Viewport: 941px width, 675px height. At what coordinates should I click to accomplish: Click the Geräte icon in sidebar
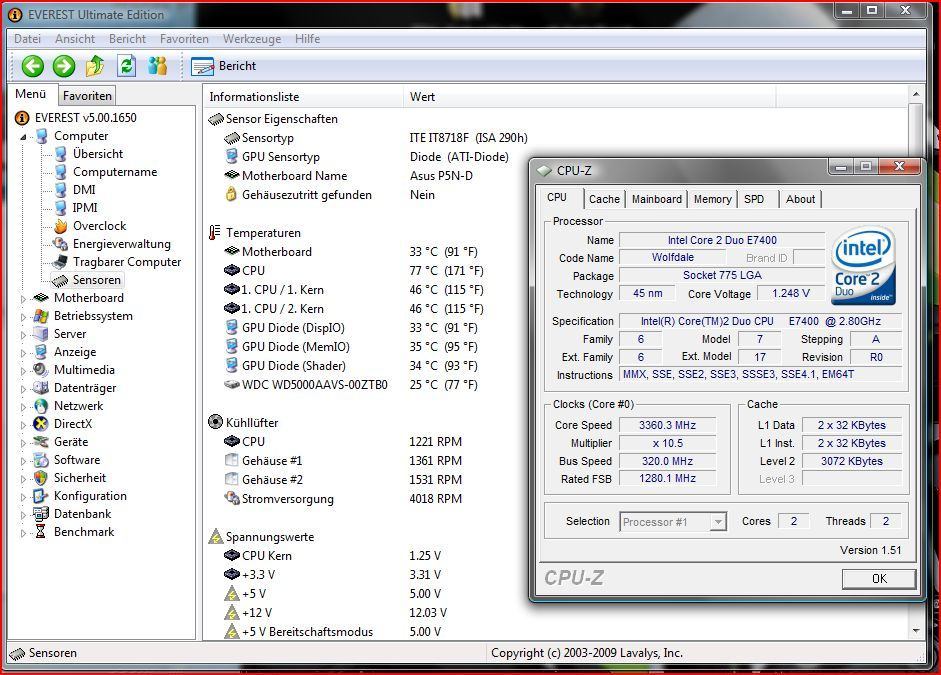tap(40, 442)
